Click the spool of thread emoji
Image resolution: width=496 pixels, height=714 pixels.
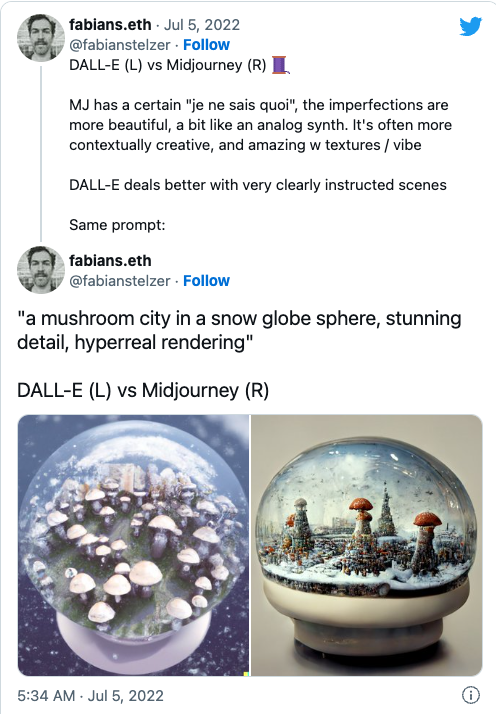coord(280,65)
